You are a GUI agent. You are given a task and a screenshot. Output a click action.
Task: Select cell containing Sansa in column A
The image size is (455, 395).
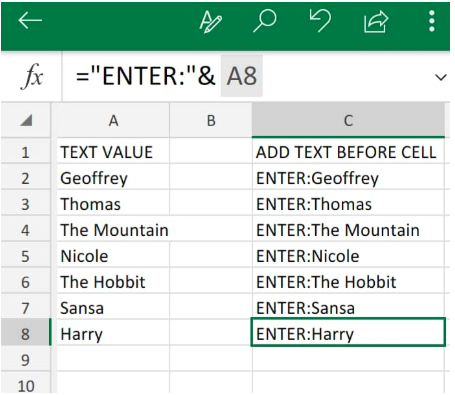click(x=113, y=308)
